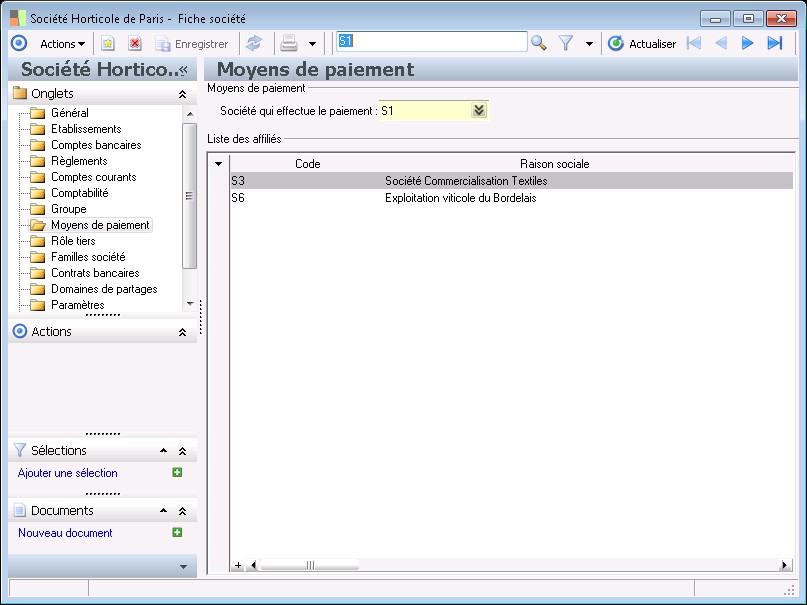Open the Familles société tab folder
Image resolution: width=807 pixels, height=605 pixels.
[x=88, y=257]
